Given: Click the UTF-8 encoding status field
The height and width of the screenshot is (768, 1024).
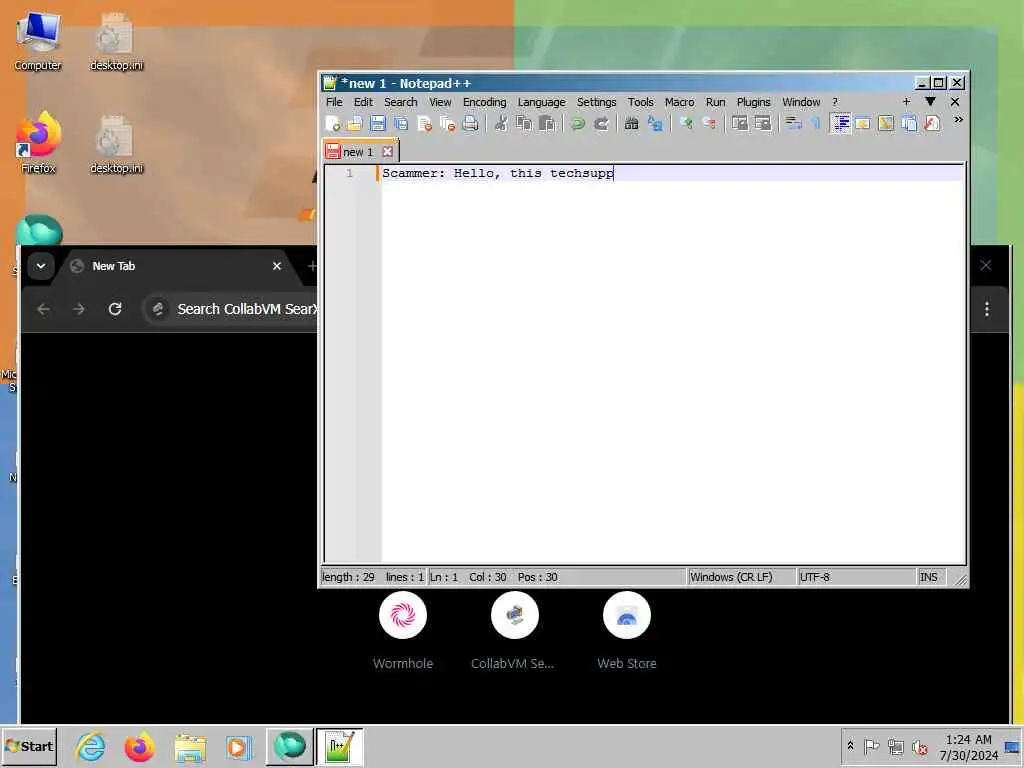Looking at the screenshot, I should pyautogui.click(x=856, y=577).
